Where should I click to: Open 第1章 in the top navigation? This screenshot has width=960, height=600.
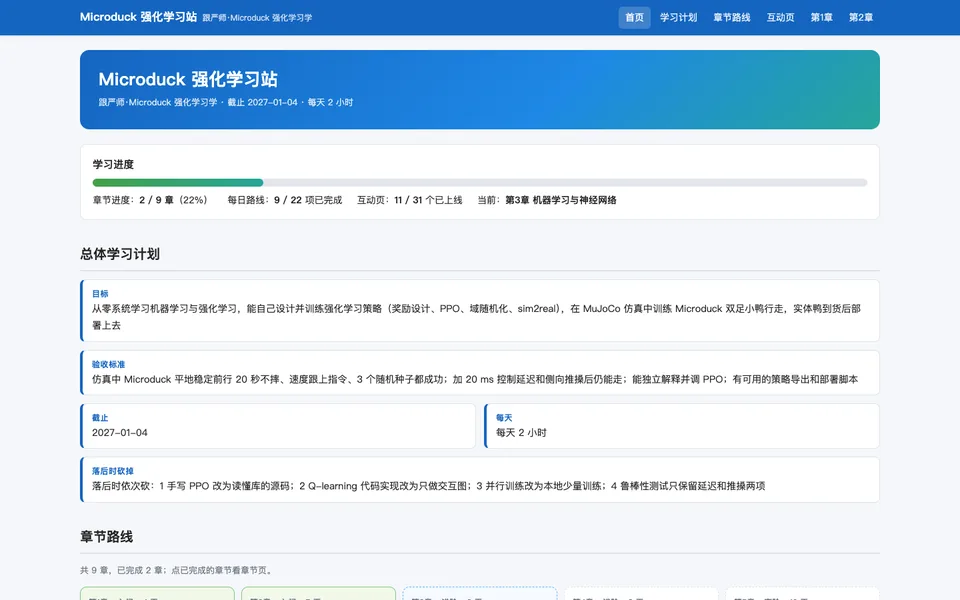click(x=822, y=17)
